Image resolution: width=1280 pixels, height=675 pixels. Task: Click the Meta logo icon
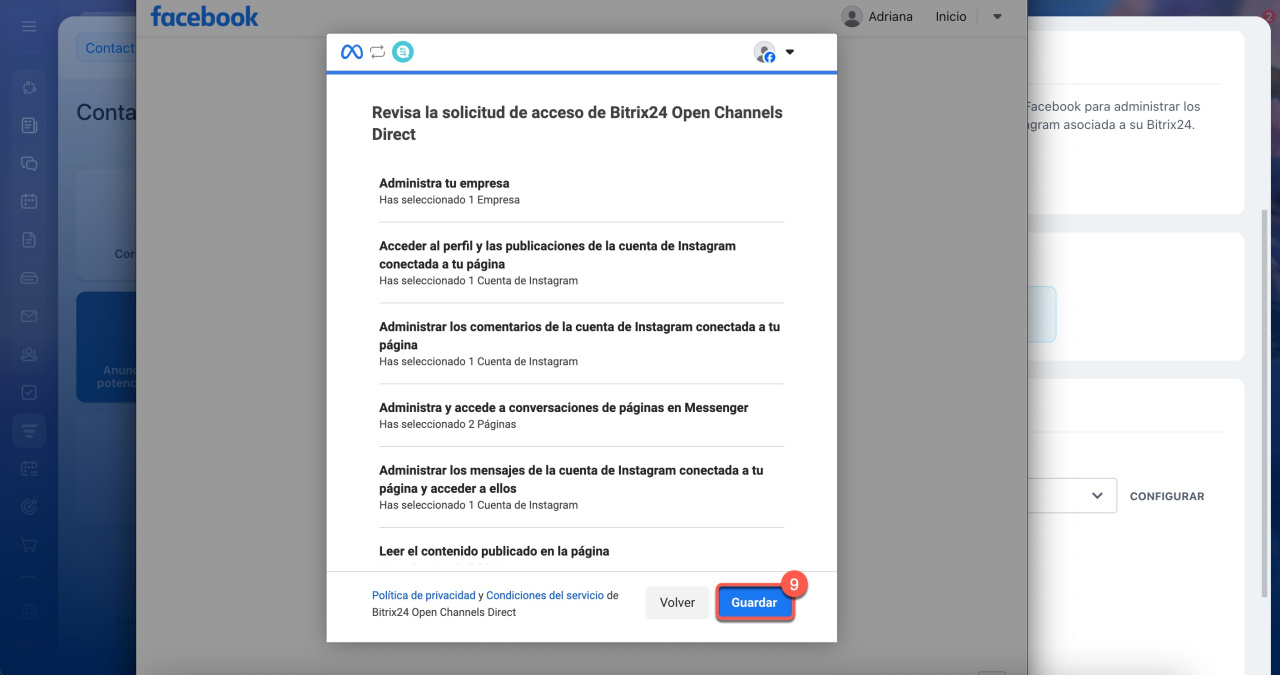tap(352, 52)
